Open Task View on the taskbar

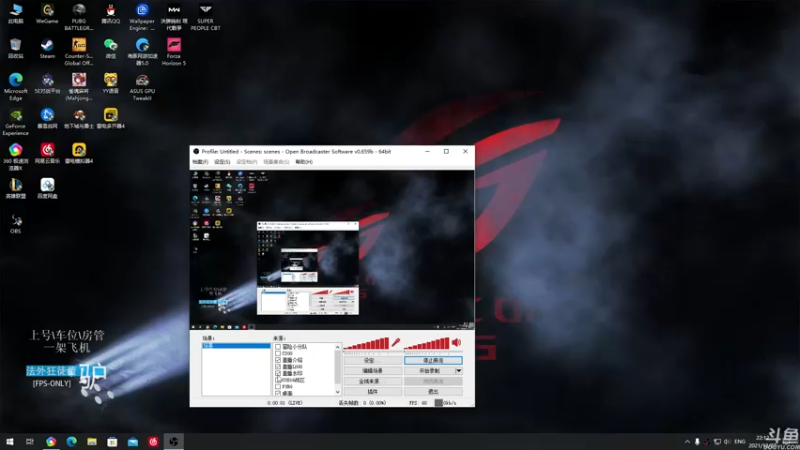[30, 441]
